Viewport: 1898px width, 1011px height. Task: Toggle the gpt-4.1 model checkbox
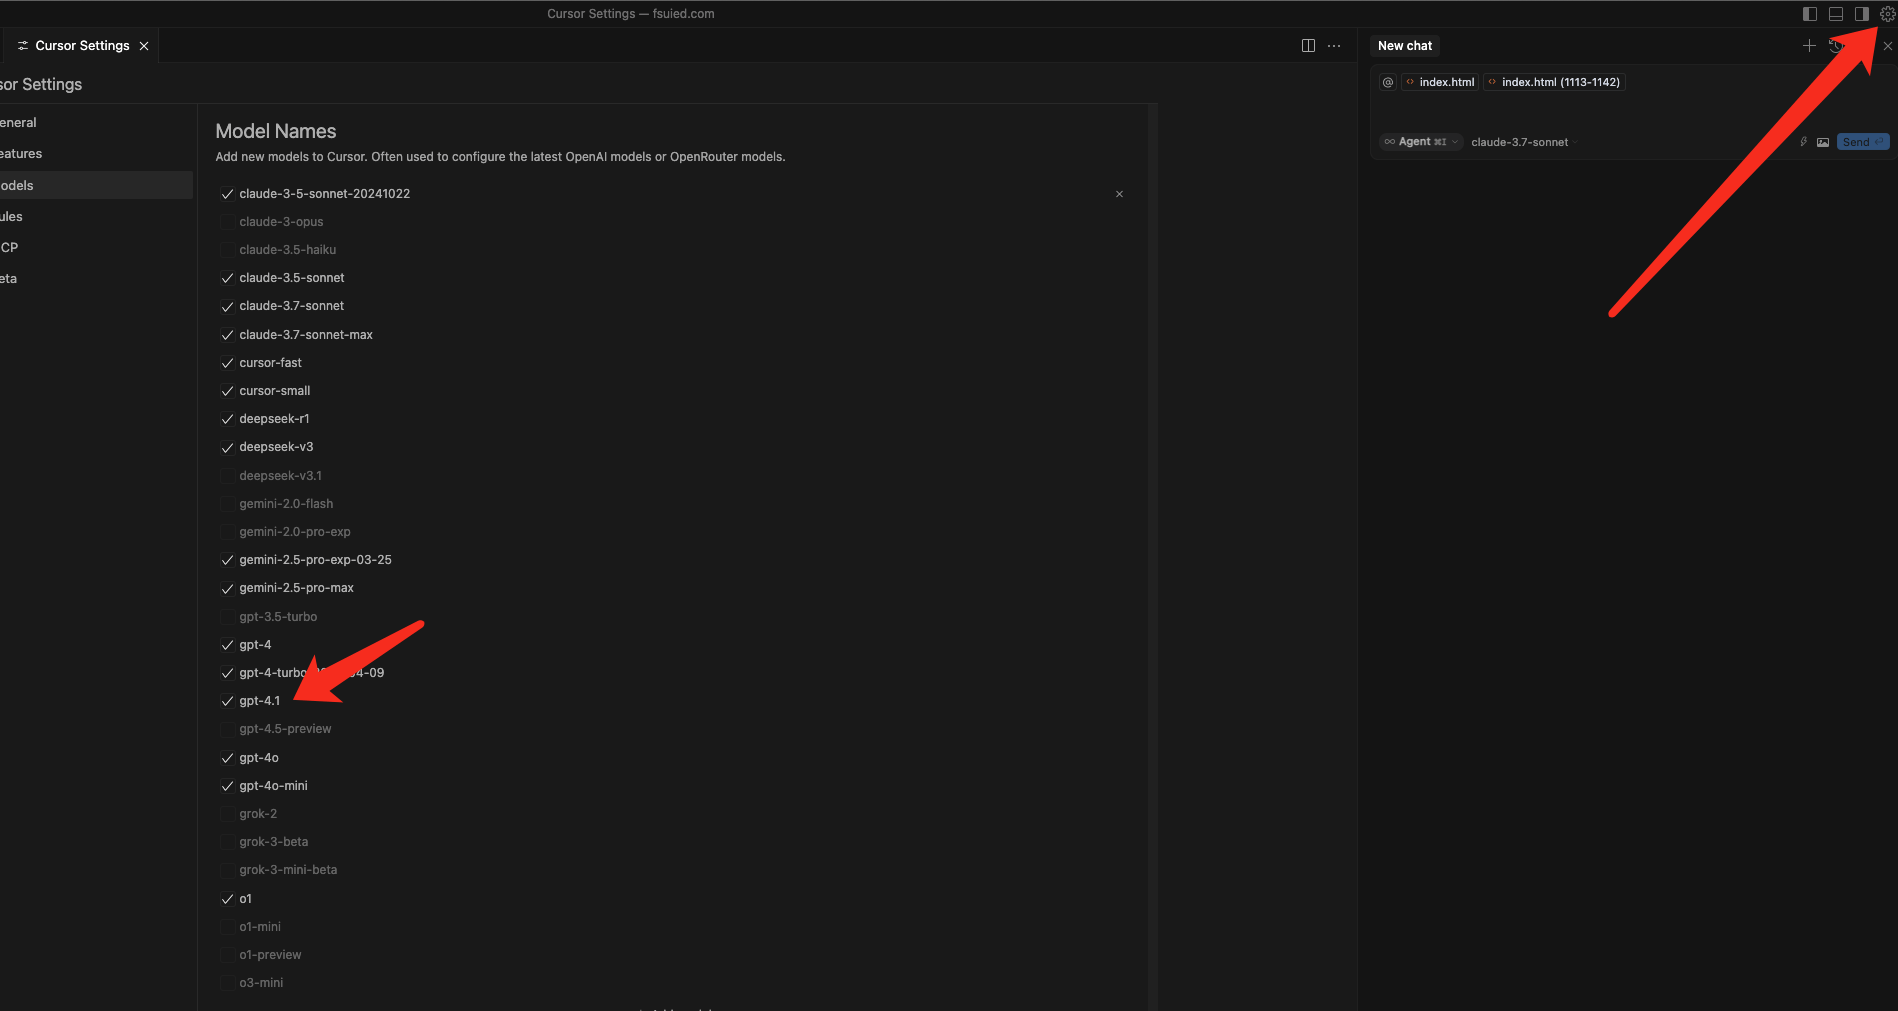(x=227, y=701)
